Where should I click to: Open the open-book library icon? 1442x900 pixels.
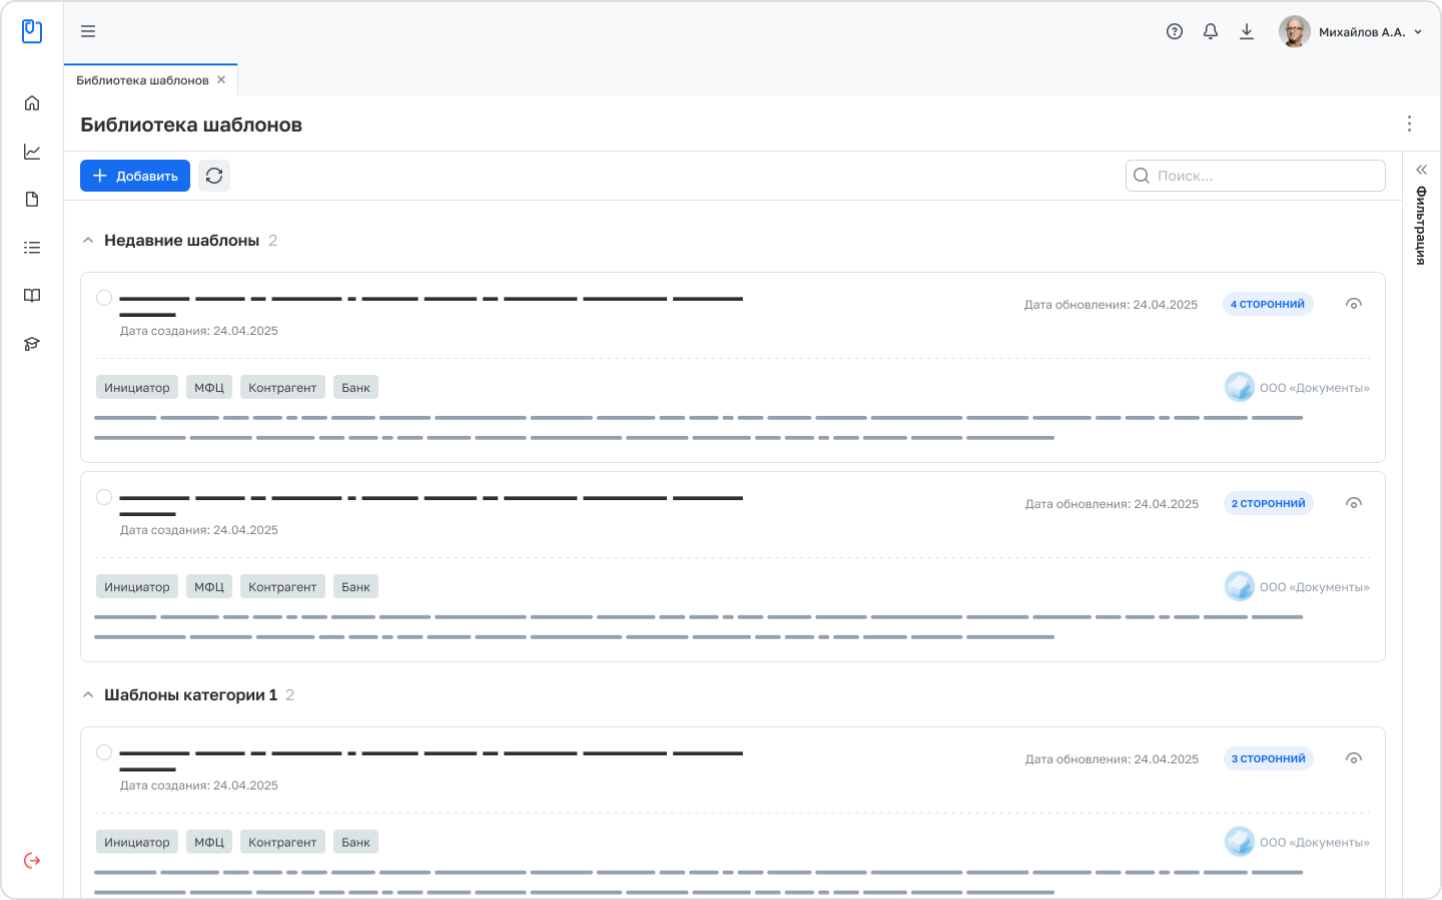32,295
